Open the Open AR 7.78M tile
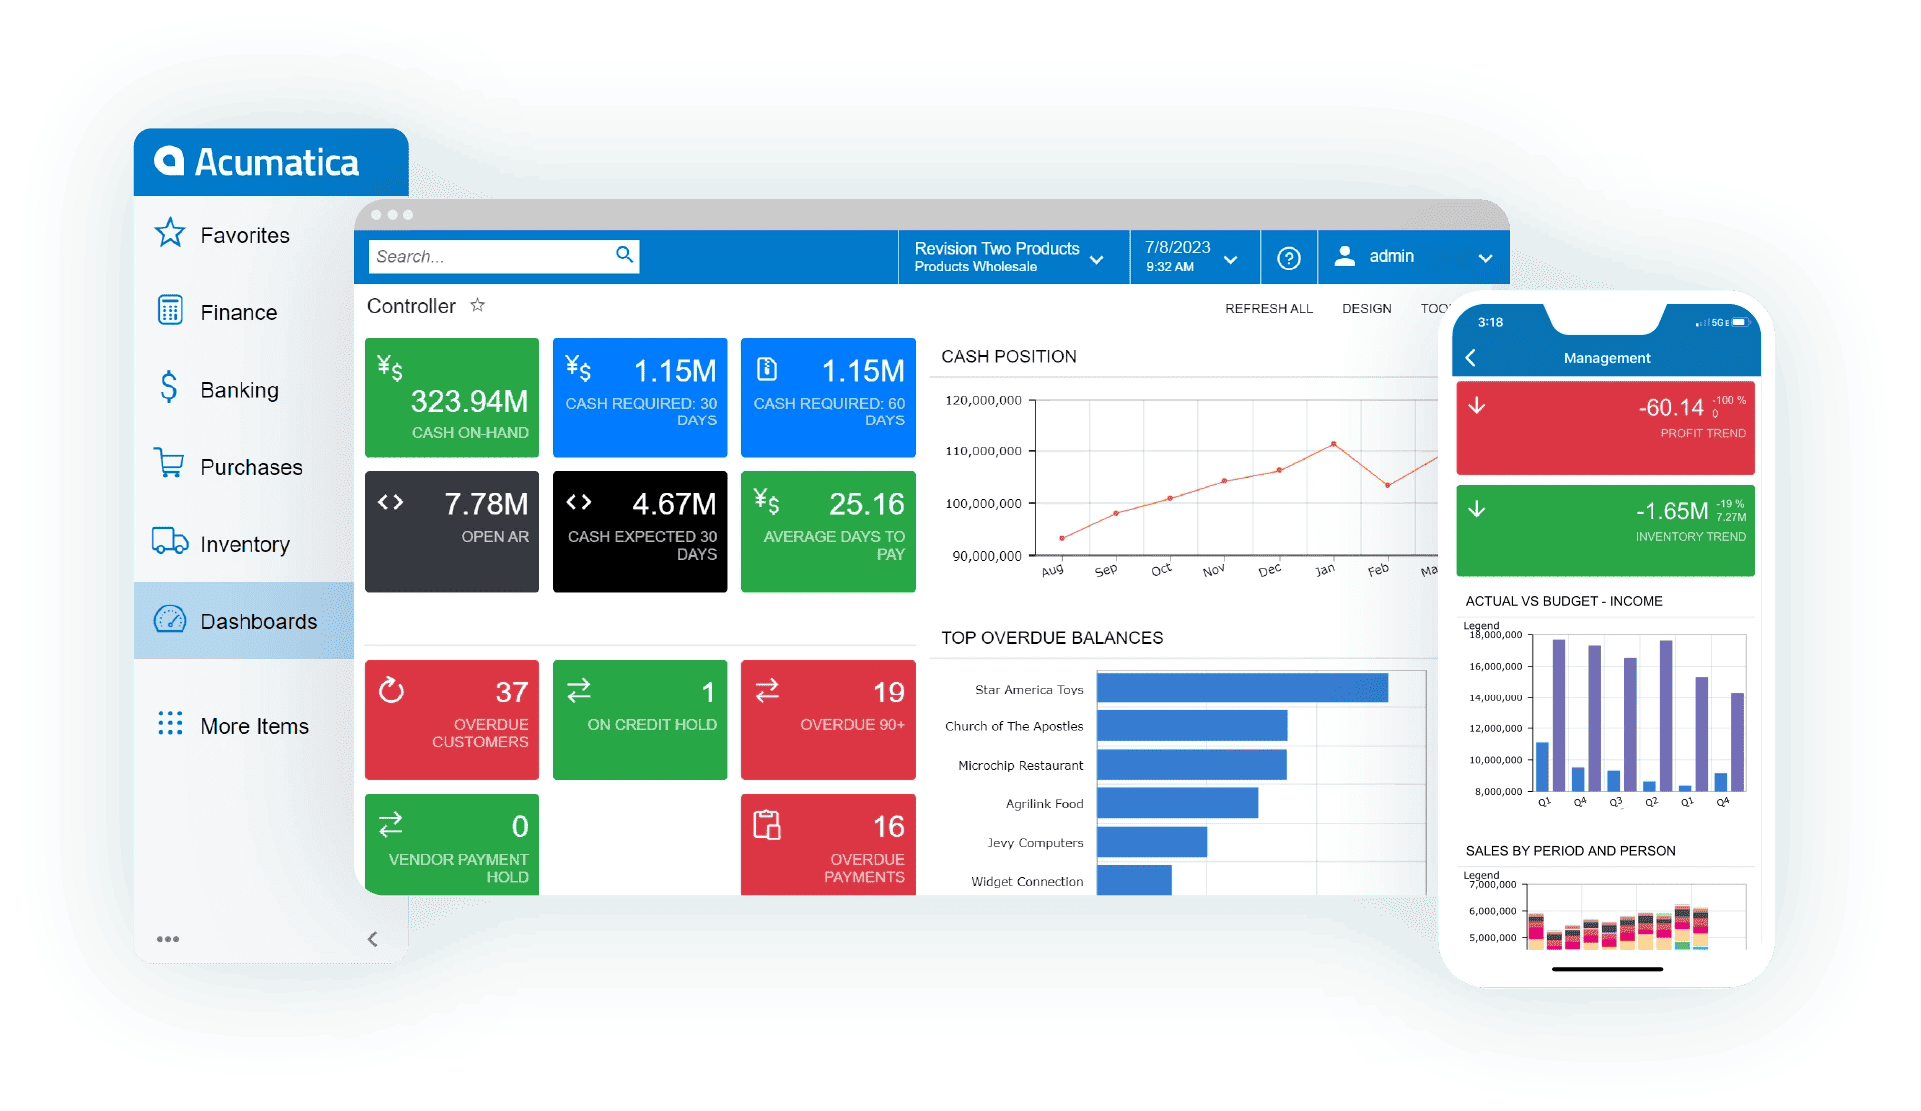The height and width of the screenshot is (1111, 1921). pos(452,531)
